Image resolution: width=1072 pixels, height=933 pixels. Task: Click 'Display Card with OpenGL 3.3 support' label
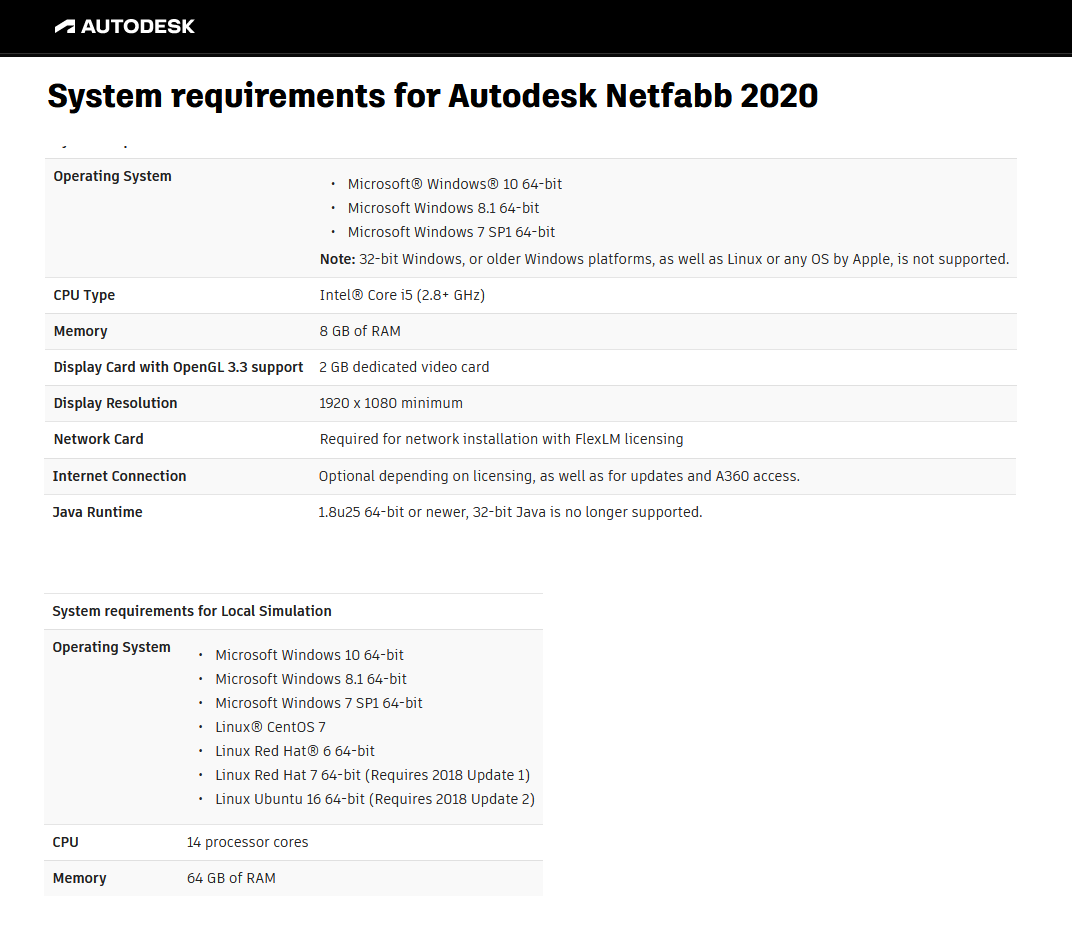(x=178, y=367)
